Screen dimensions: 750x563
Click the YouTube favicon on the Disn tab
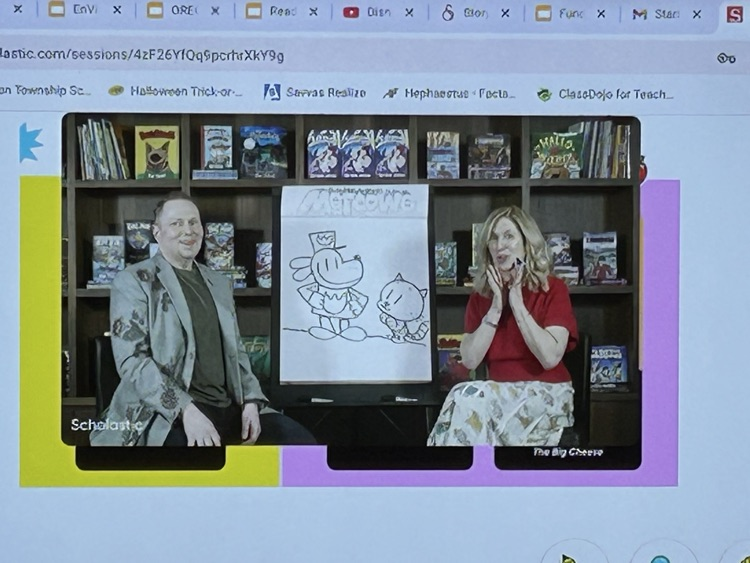click(x=351, y=13)
